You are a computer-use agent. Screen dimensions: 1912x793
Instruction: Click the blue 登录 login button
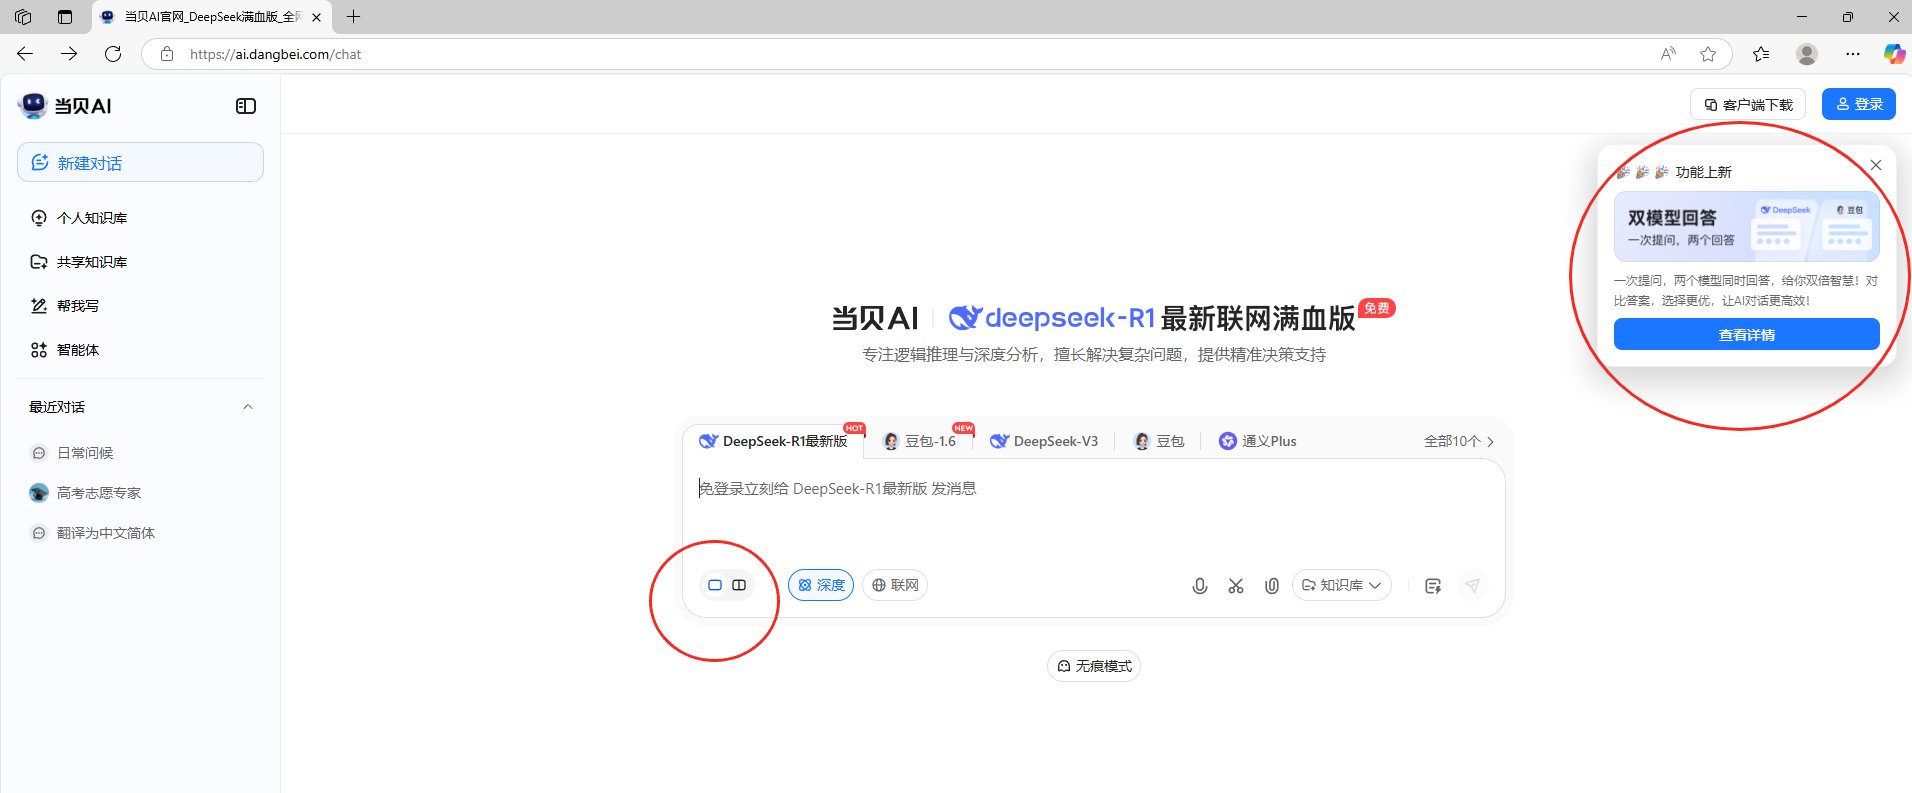click(1859, 104)
